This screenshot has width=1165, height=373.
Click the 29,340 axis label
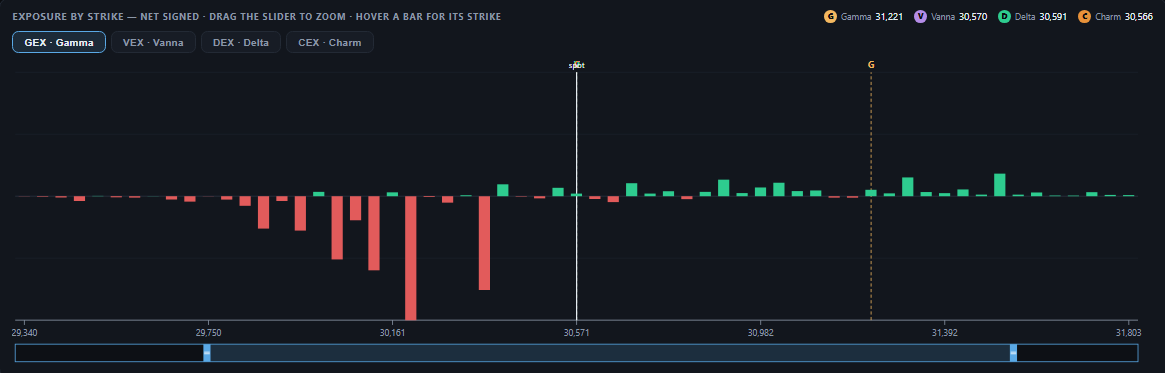25,332
